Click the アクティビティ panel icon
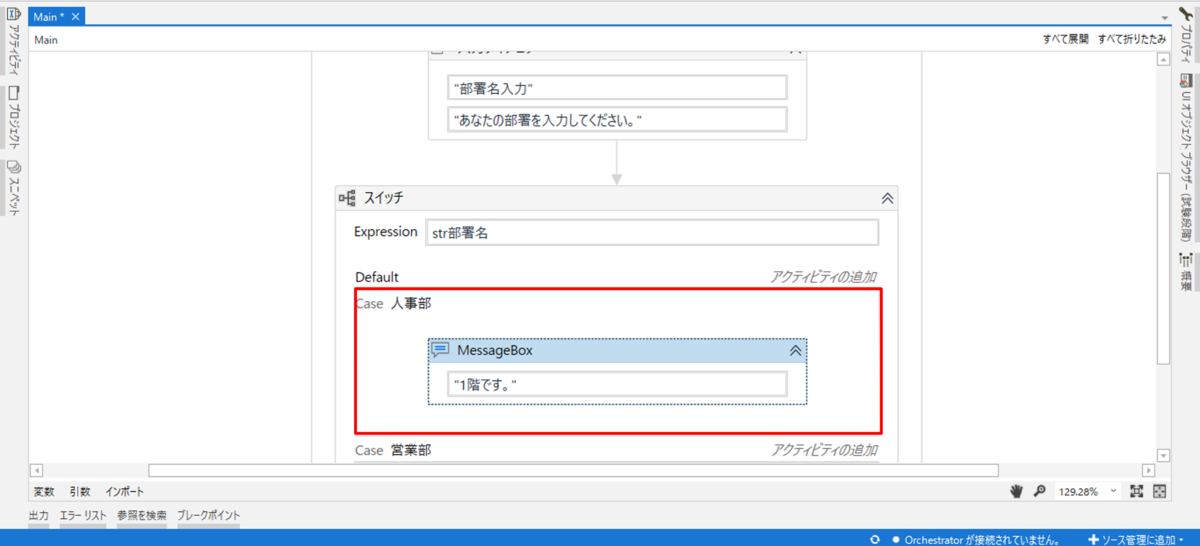Screen dimensions: 1200x546 click(14, 14)
